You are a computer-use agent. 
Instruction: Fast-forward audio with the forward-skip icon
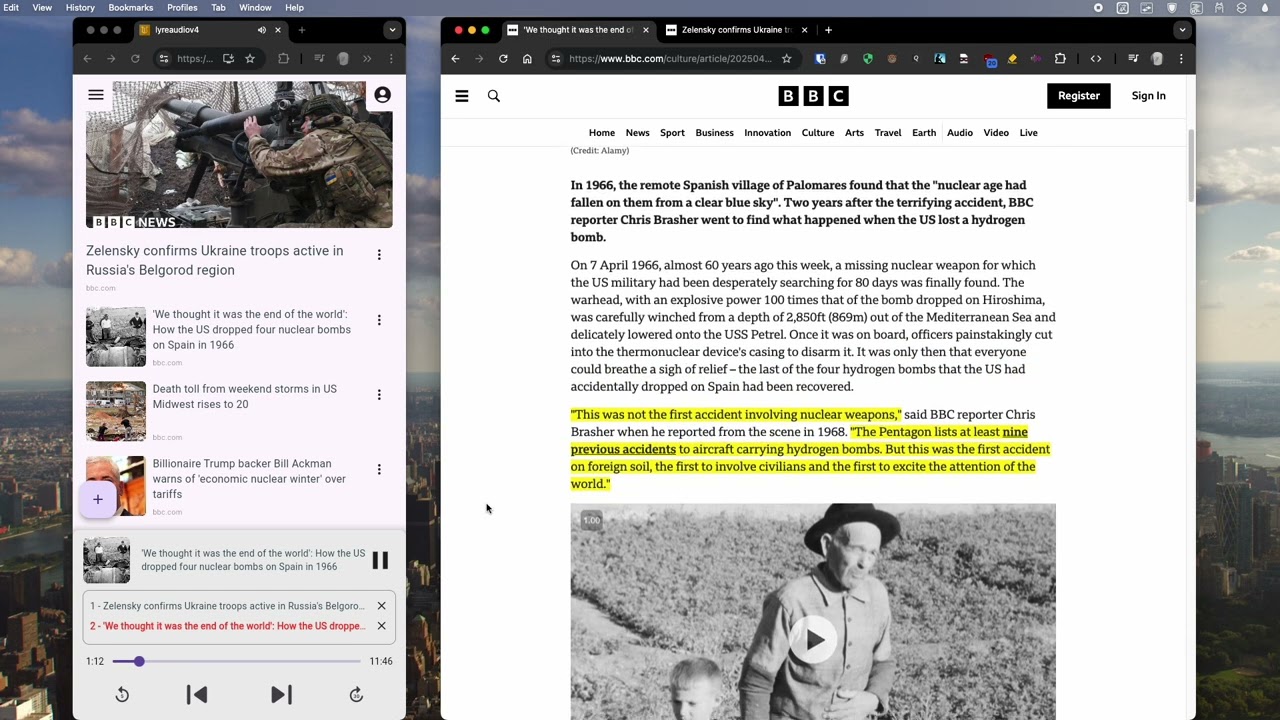pos(356,695)
